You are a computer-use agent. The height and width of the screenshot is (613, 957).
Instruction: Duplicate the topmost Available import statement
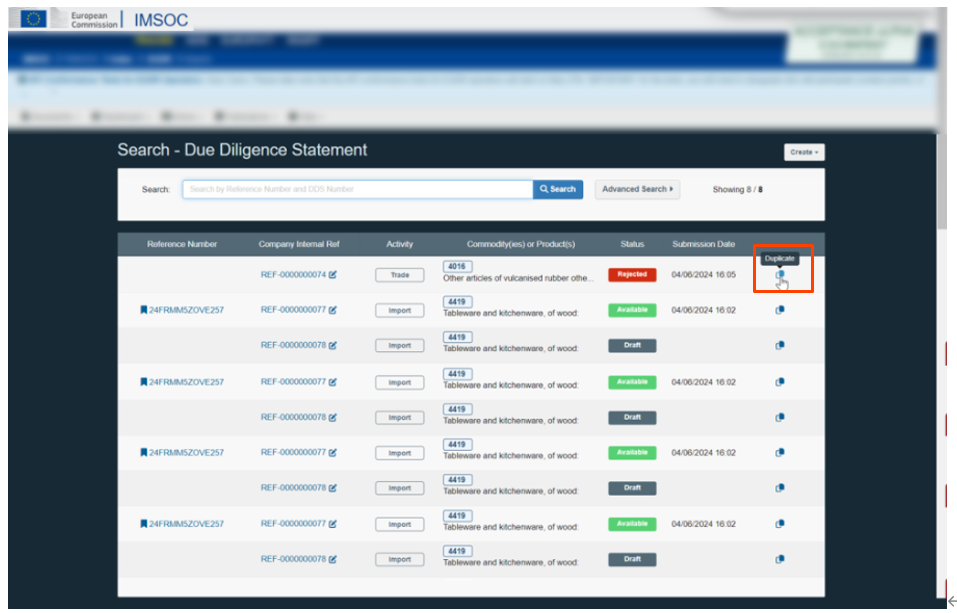click(x=780, y=310)
